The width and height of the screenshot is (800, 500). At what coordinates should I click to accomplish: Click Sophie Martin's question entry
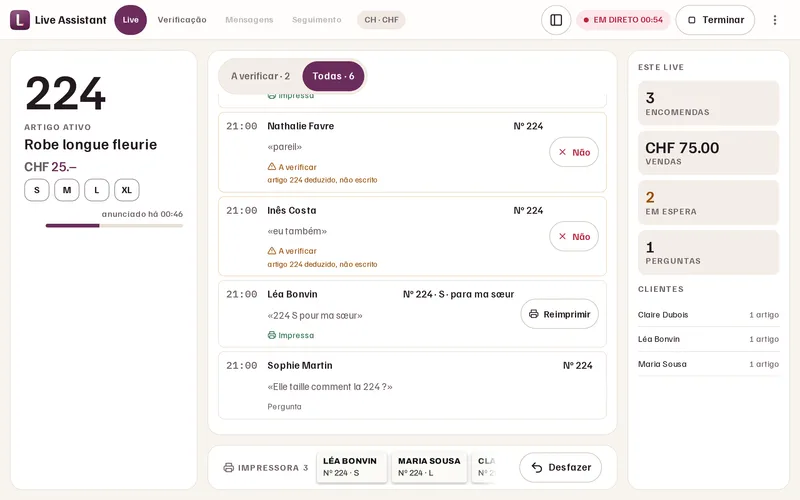coord(412,386)
